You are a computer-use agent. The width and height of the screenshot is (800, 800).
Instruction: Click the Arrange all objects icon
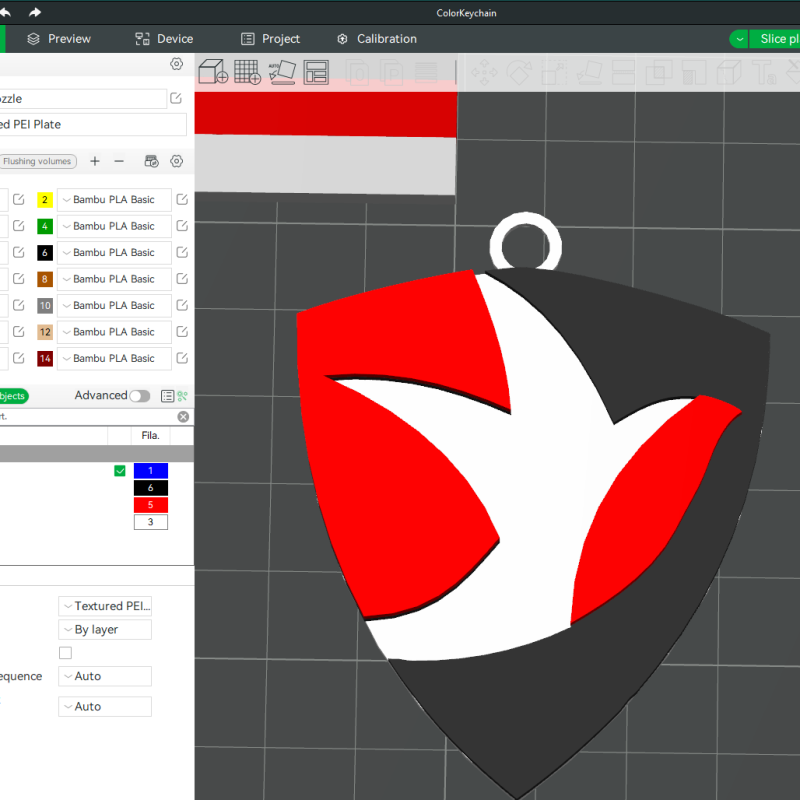pos(316,72)
